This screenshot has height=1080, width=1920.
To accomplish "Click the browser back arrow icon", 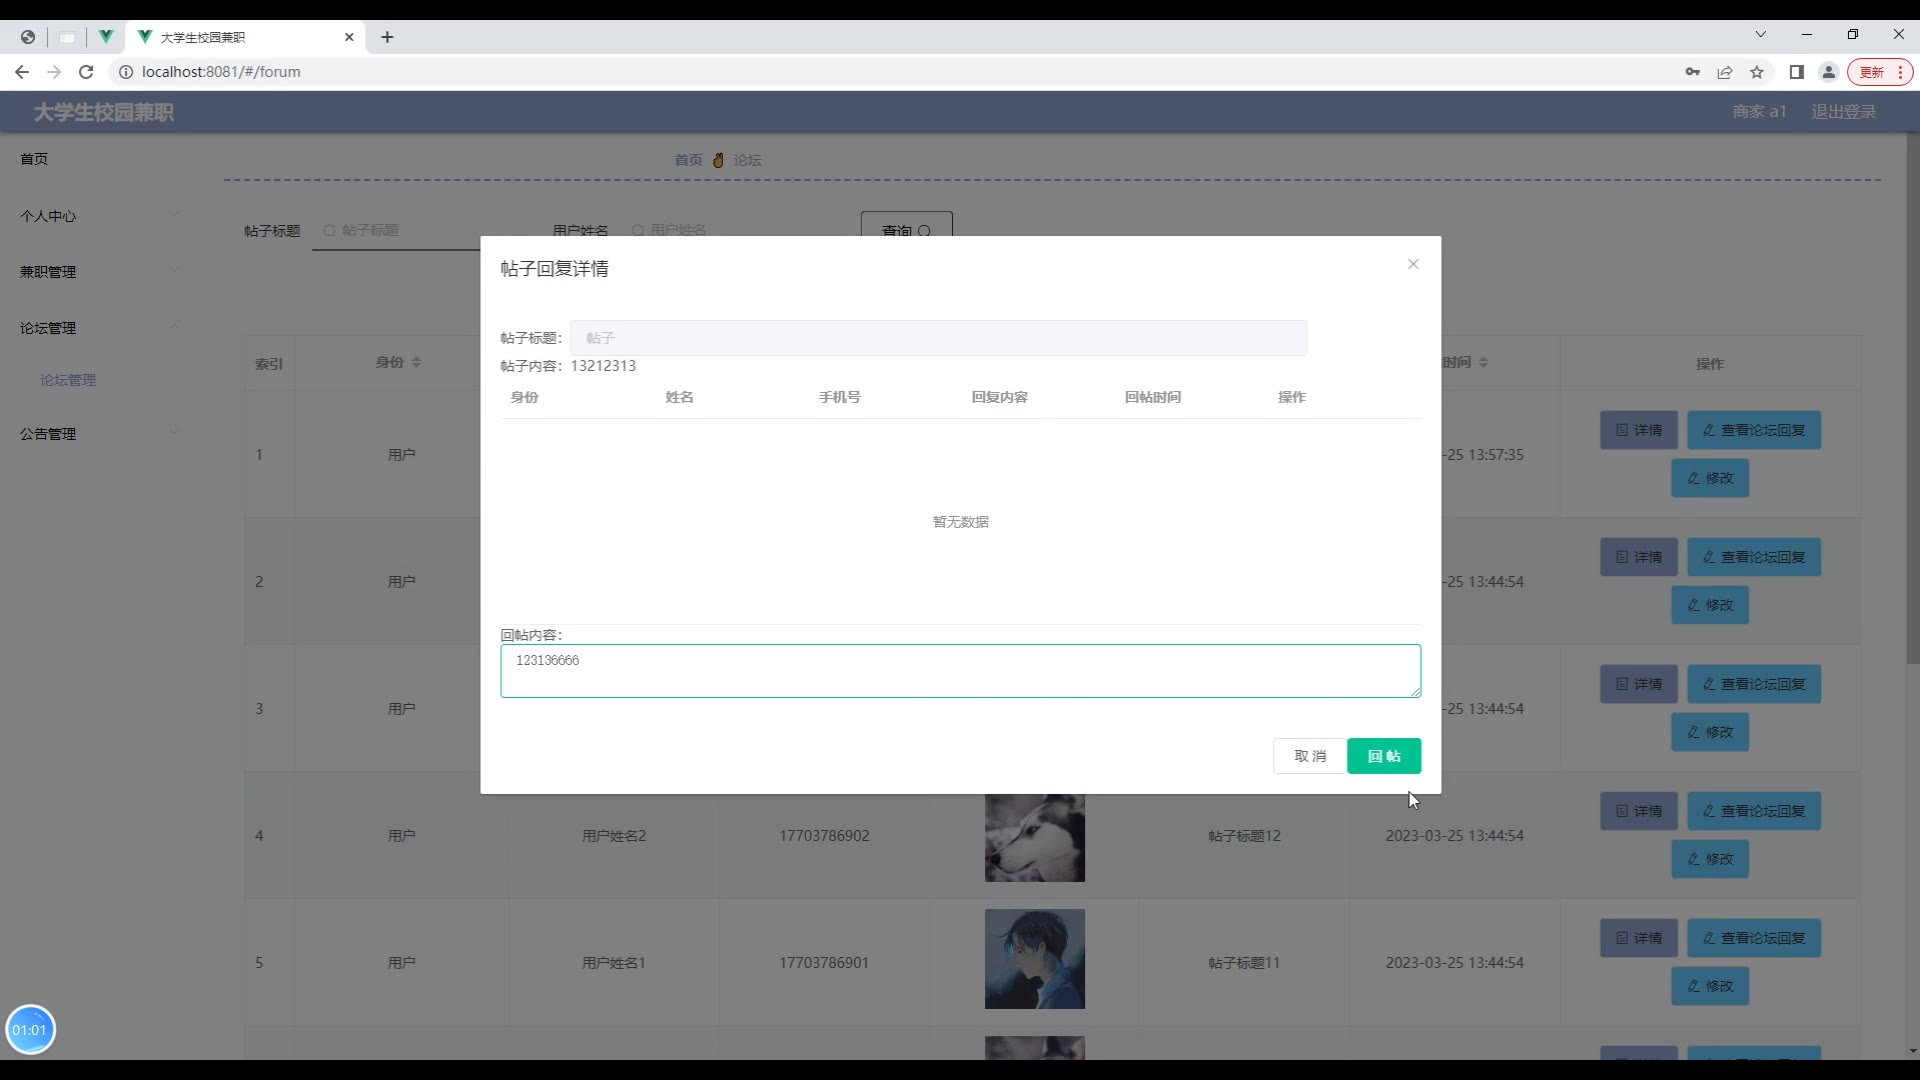I will tap(22, 72).
